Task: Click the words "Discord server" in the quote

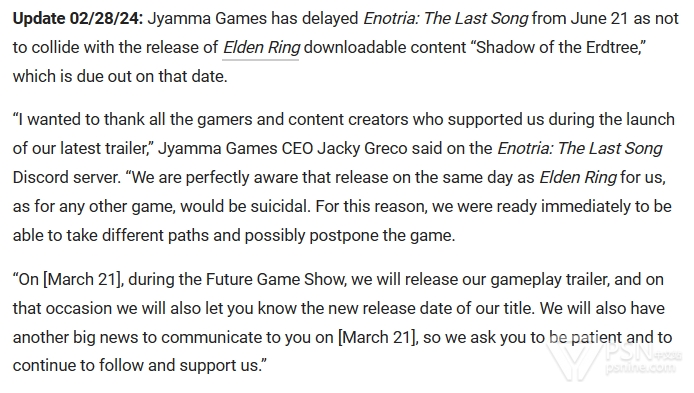Action: 66,177
